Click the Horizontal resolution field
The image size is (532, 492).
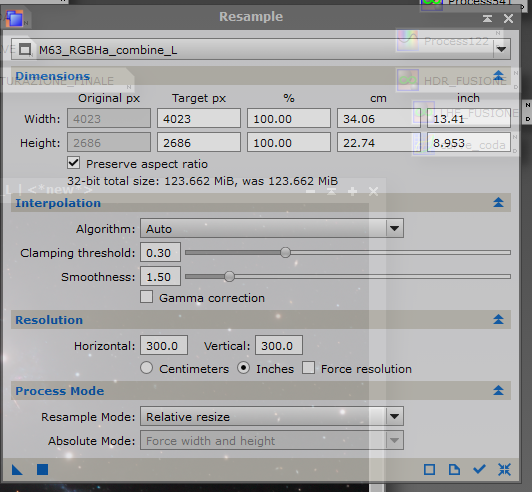point(164,346)
